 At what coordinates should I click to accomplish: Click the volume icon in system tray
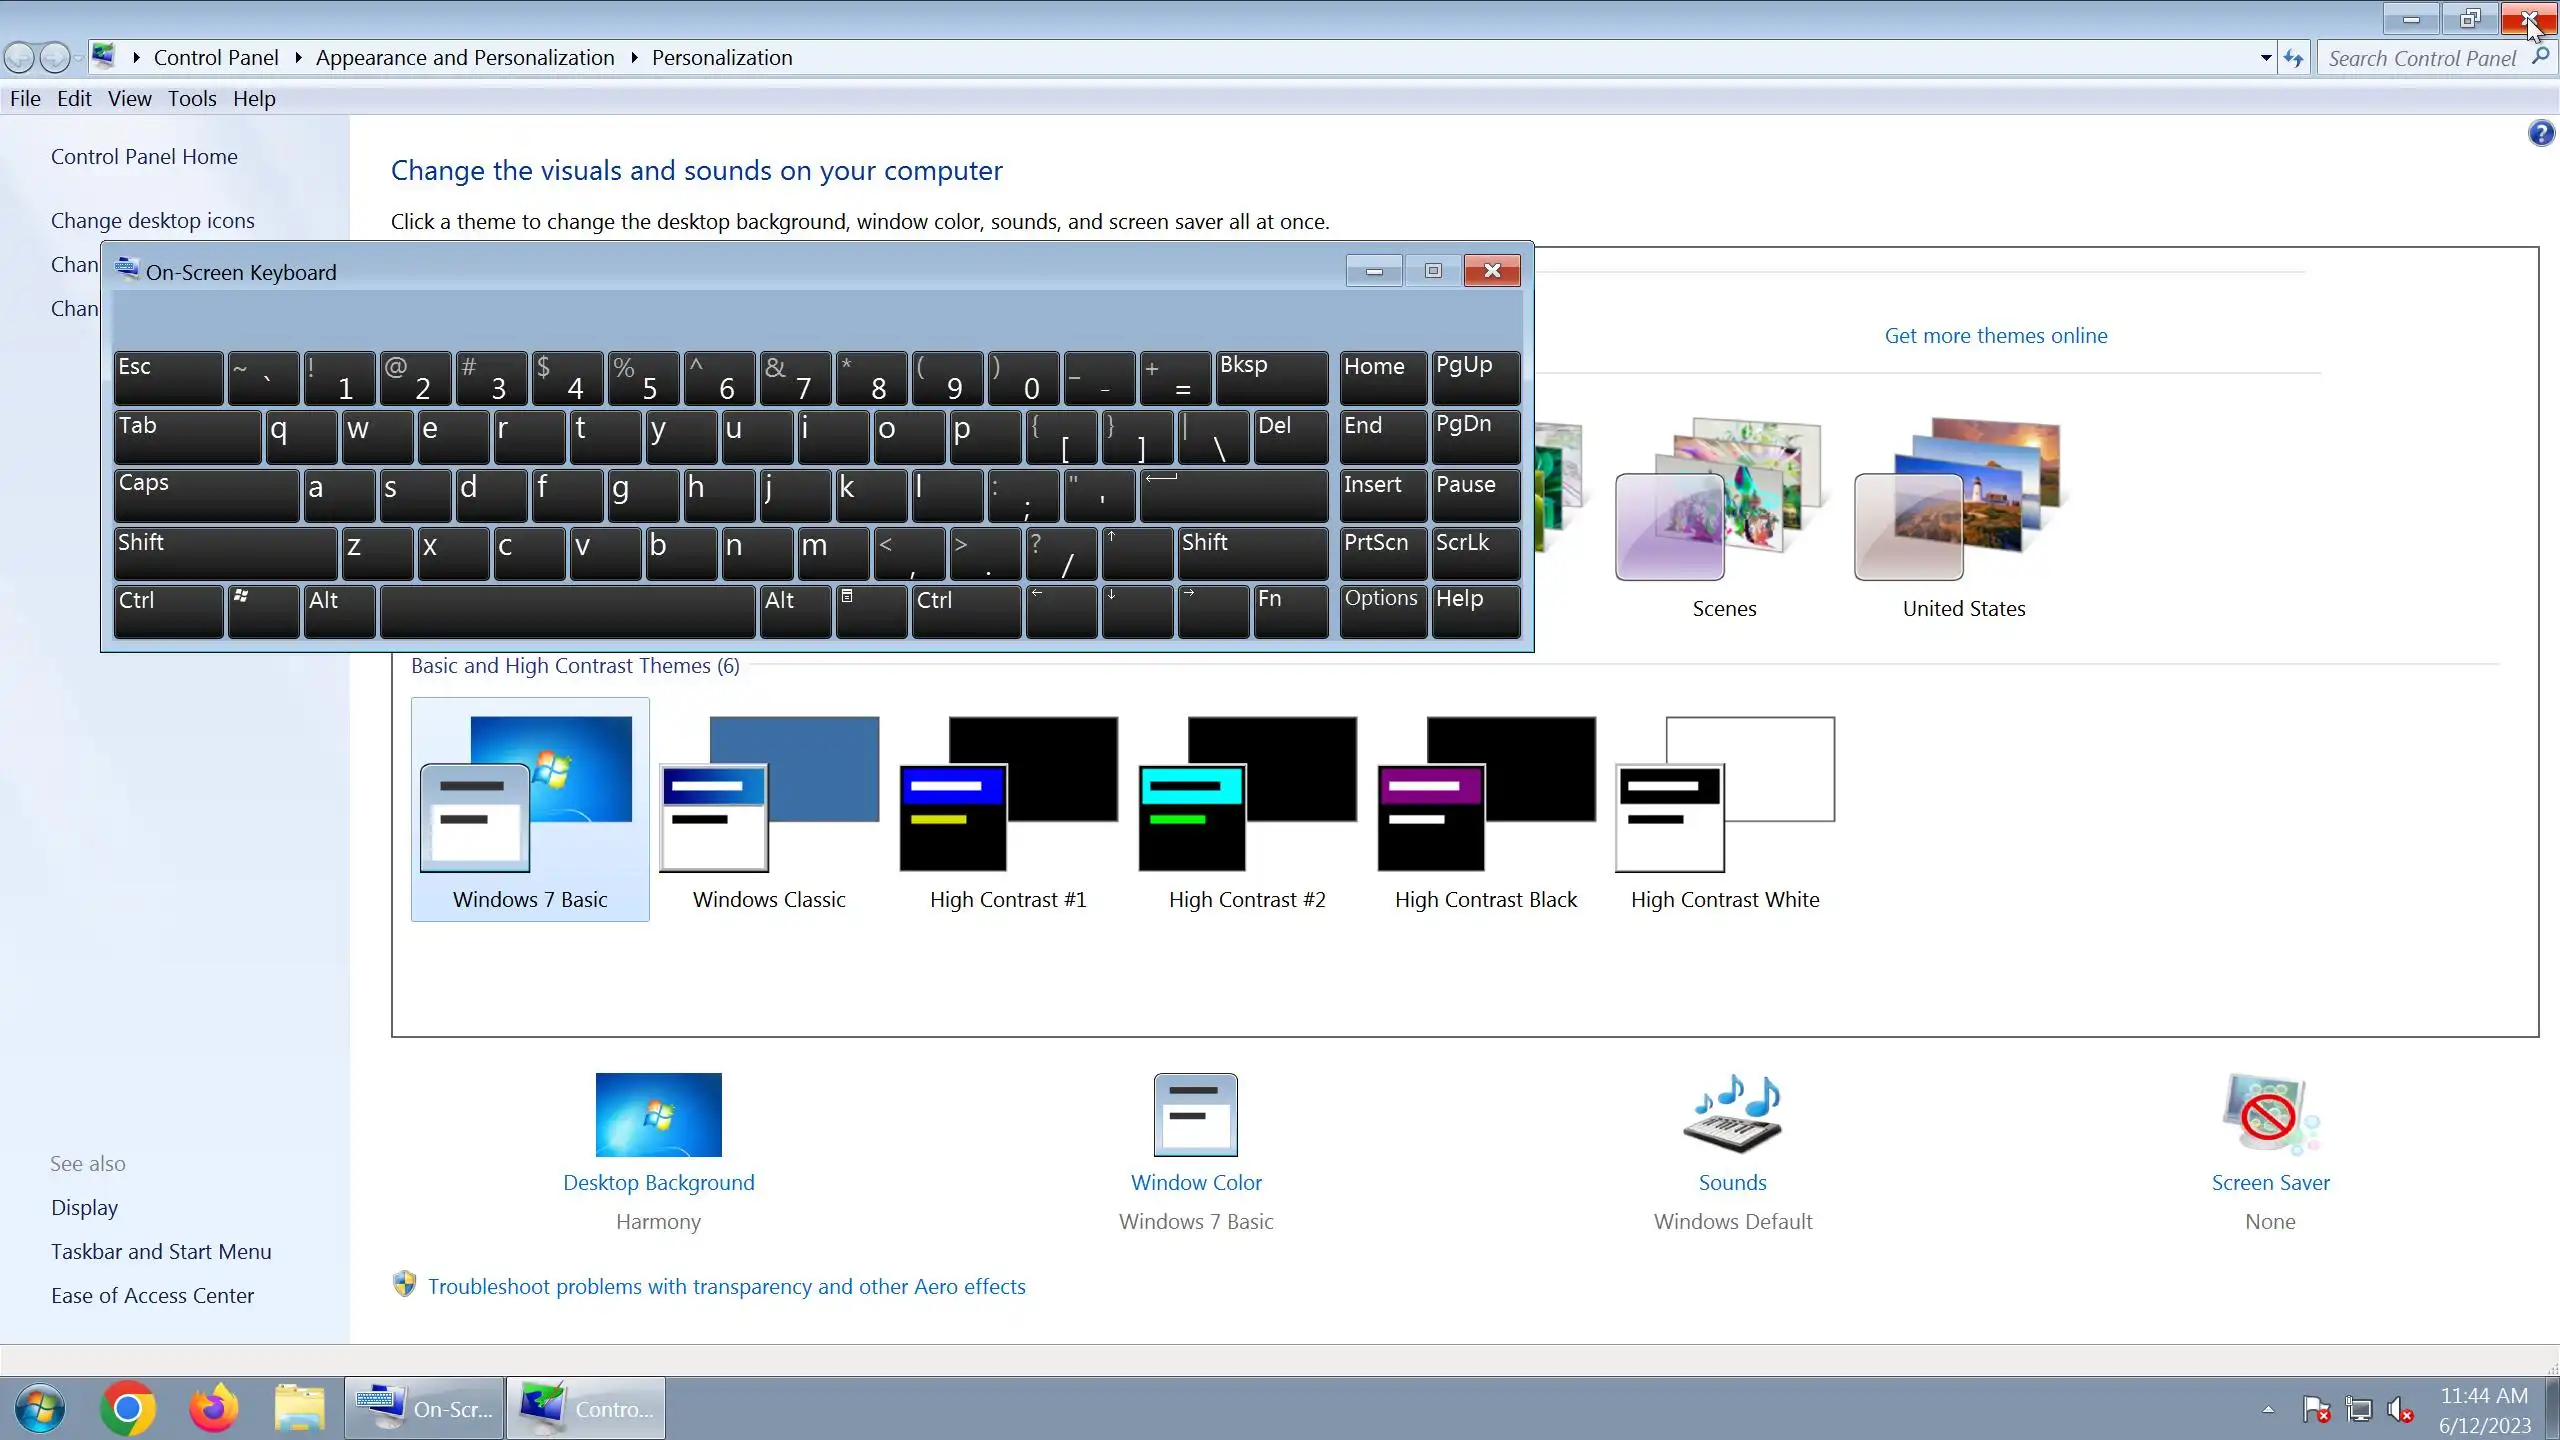click(x=2400, y=1410)
